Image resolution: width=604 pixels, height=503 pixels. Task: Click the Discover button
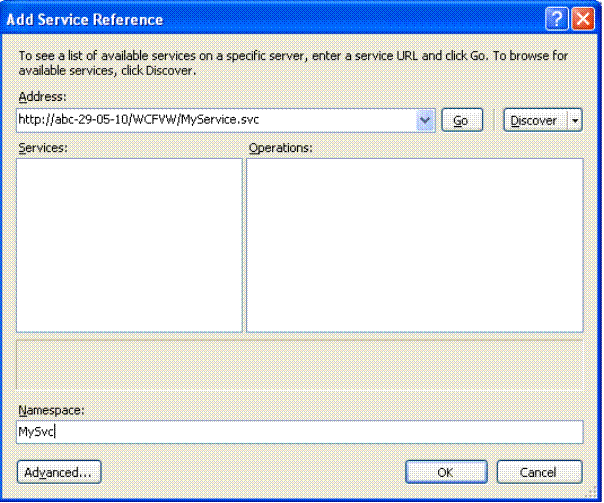[535, 121]
